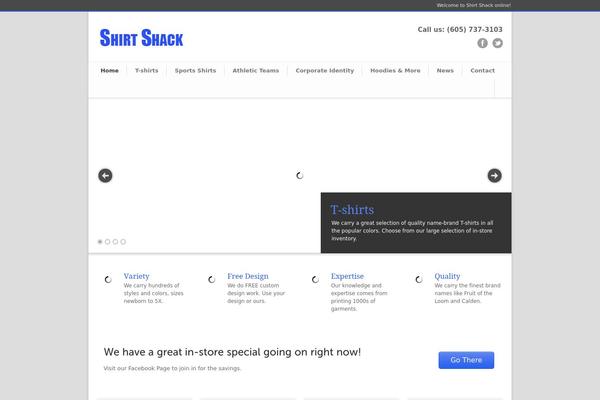Click 'Welcome to Shirt Shack online!' text
The width and height of the screenshot is (600, 400).
pos(474,5)
